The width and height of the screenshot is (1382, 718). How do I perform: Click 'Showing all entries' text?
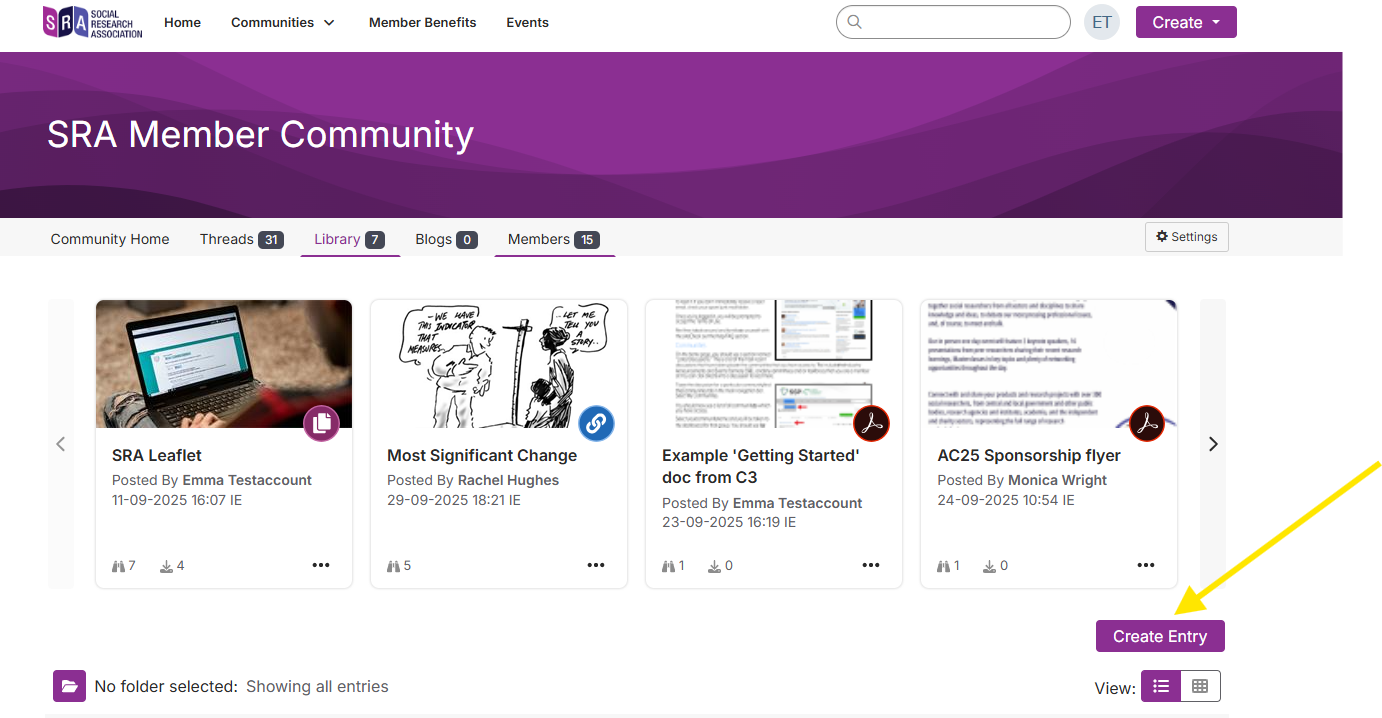[317, 686]
